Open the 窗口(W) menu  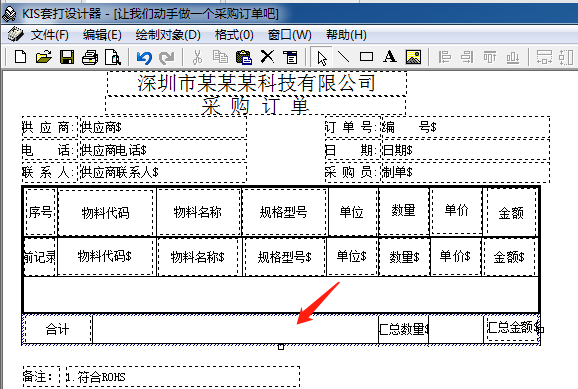289,35
